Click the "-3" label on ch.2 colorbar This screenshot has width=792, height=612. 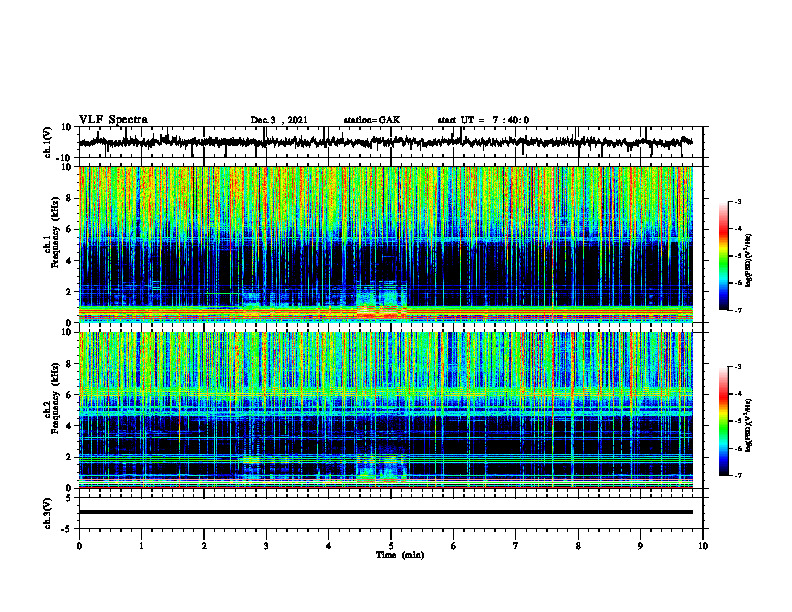[x=738, y=367]
